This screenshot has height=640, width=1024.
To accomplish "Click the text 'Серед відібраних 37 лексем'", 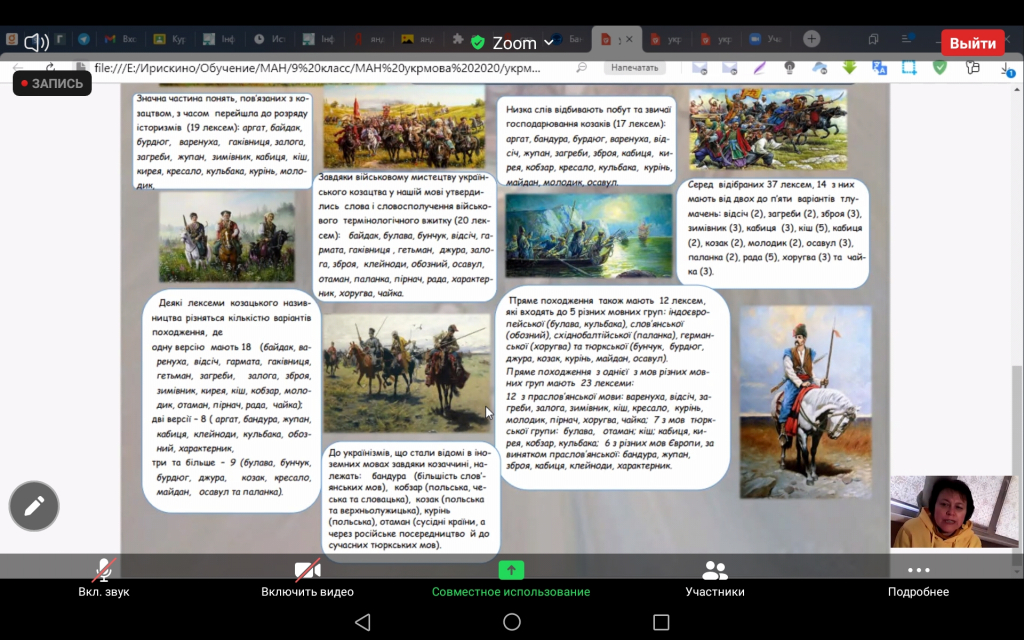I will pos(750,184).
